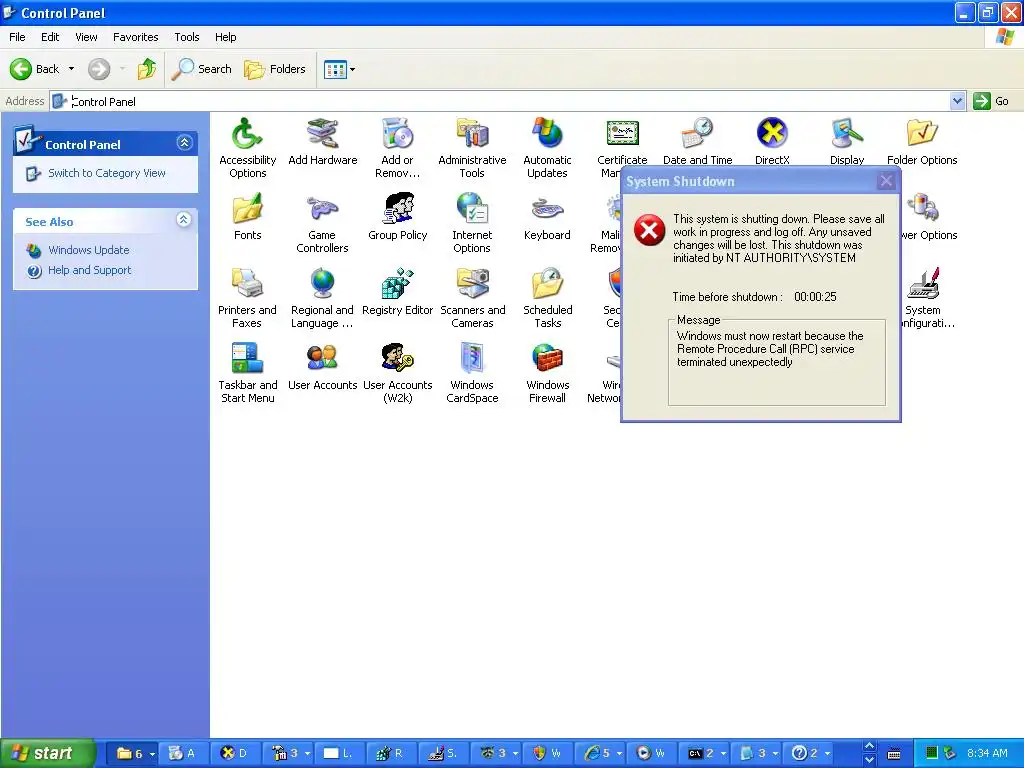
Task: Click the on-screen keyboard tray icon
Action: pyautogui.click(x=894, y=754)
